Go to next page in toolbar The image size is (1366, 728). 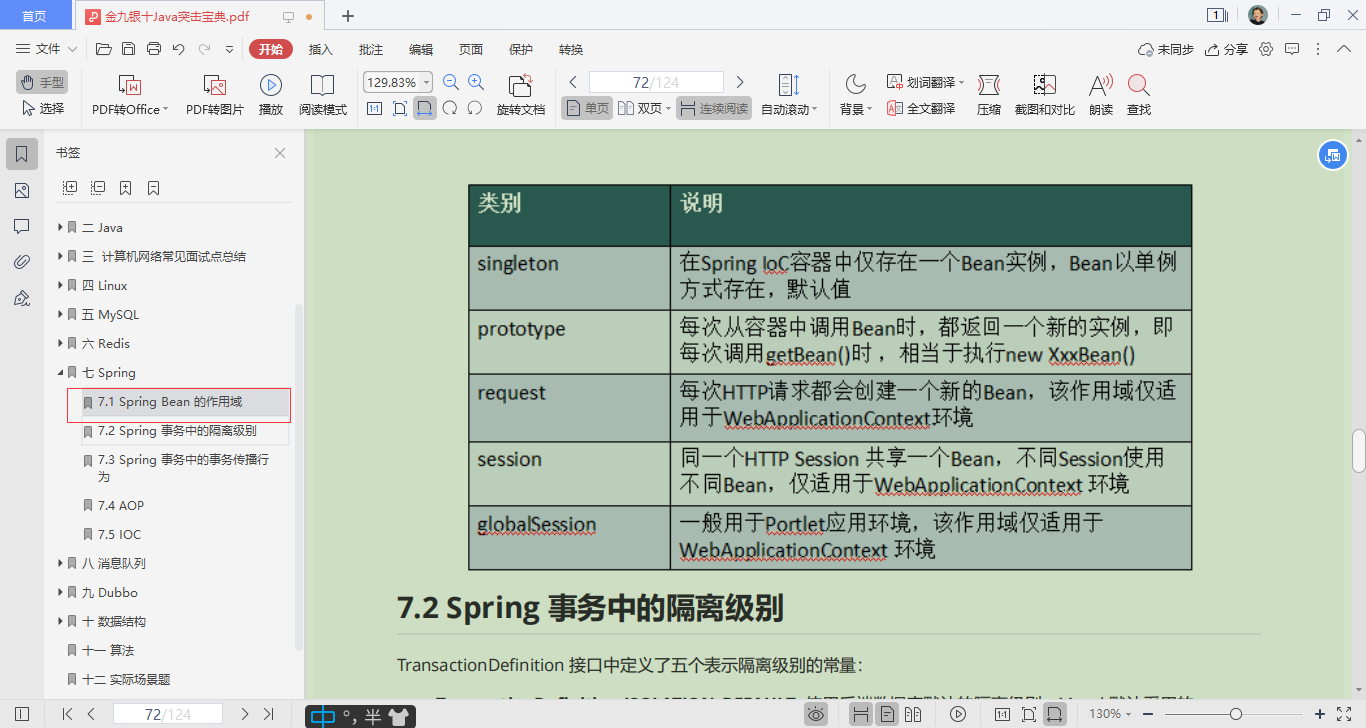click(740, 82)
